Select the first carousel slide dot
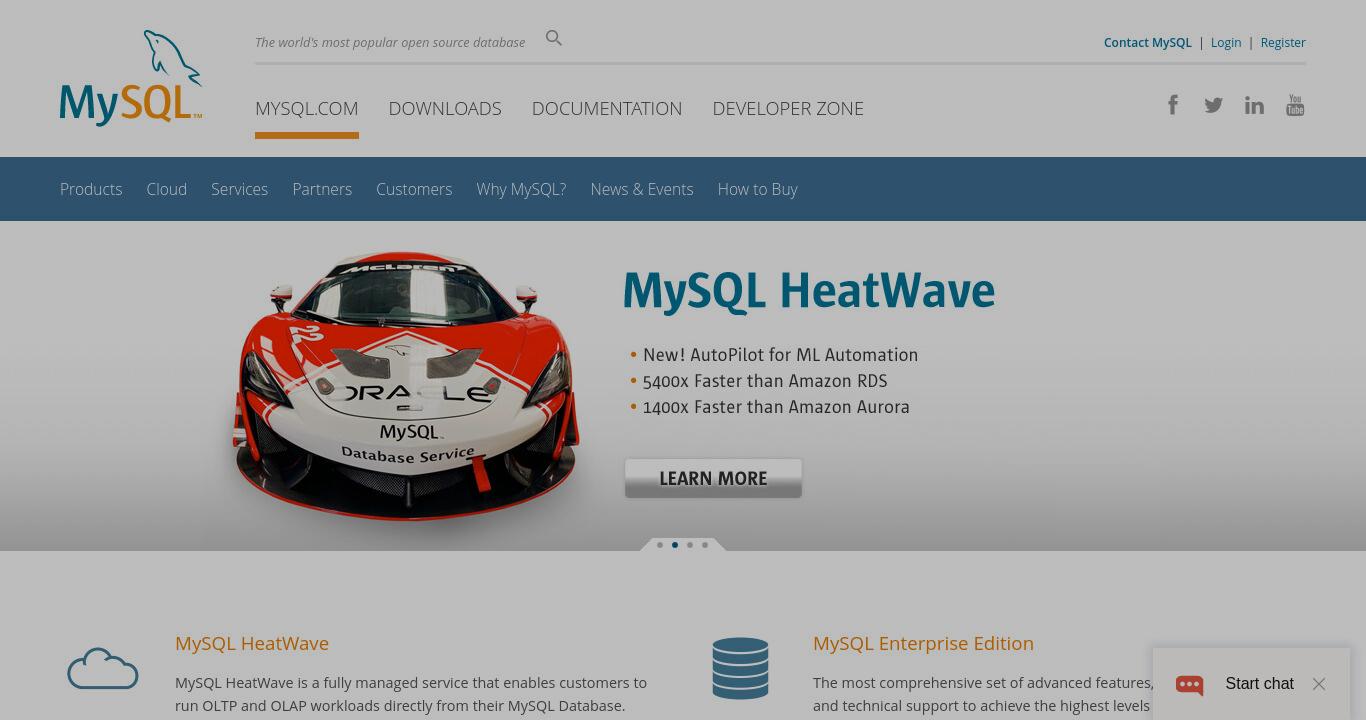The width and height of the screenshot is (1366, 720). [660, 545]
